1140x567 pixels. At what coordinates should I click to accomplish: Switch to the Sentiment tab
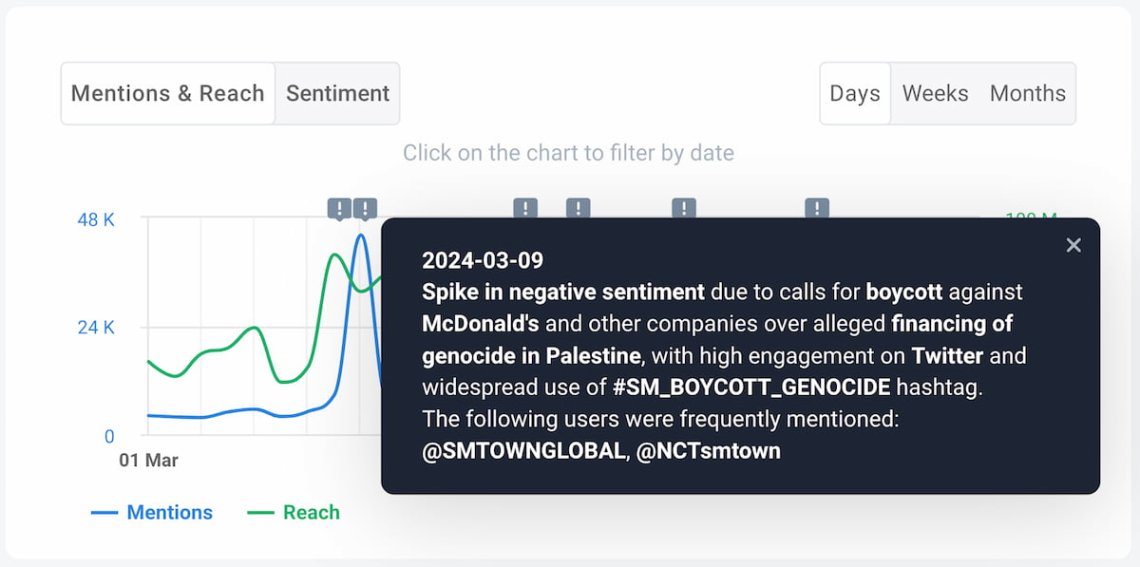pos(337,94)
